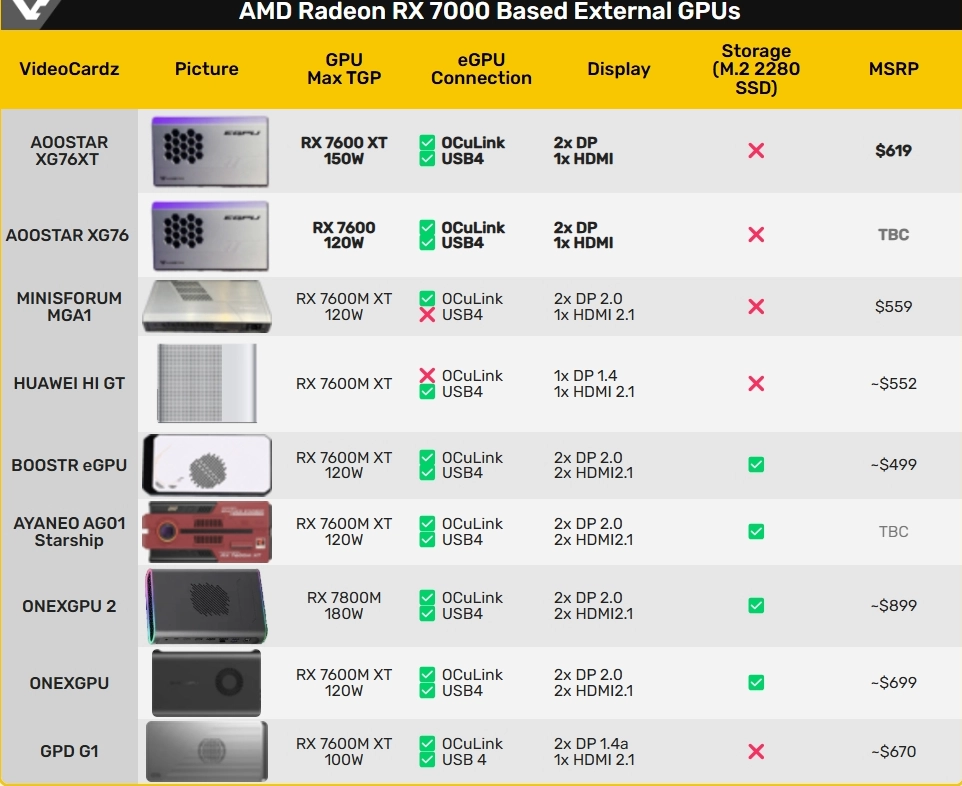The width and height of the screenshot is (962, 786).
Task: Click the $619 price for AOOSTAR XG76XT
Action: click(x=893, y=151)
